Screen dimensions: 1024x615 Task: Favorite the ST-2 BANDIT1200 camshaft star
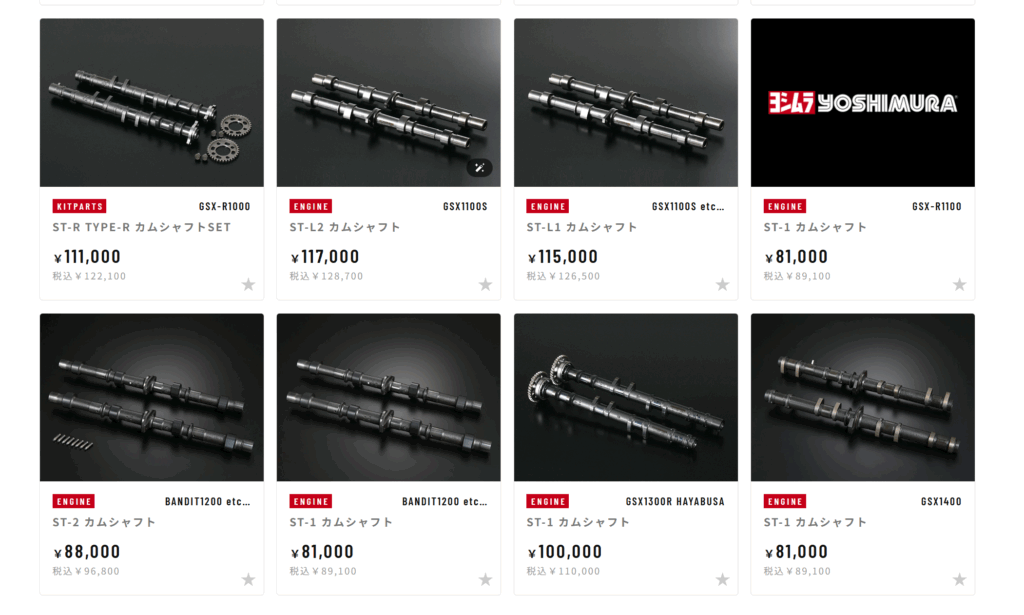(x=248, y=580)
